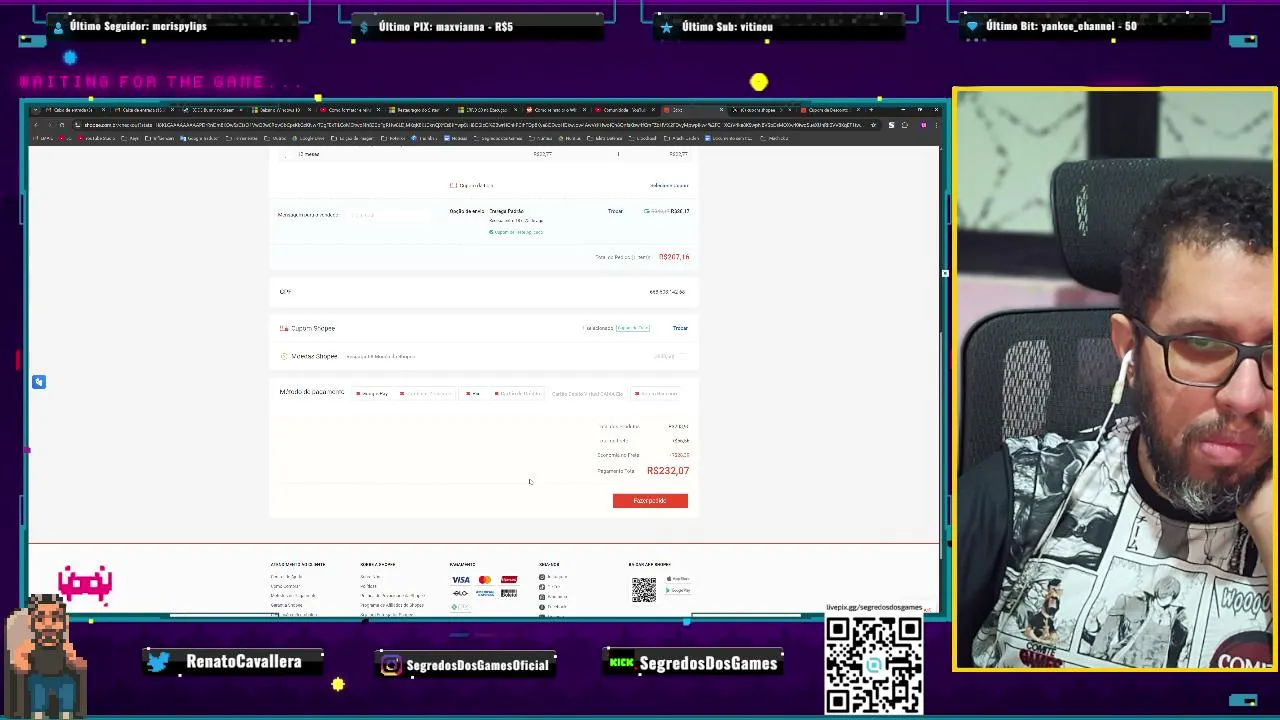Switch to the Cupons de Desconto tab

click(828, 110)
